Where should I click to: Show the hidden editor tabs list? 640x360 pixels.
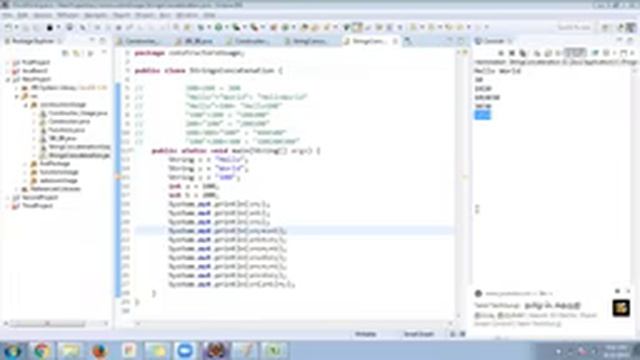point(408,41)
